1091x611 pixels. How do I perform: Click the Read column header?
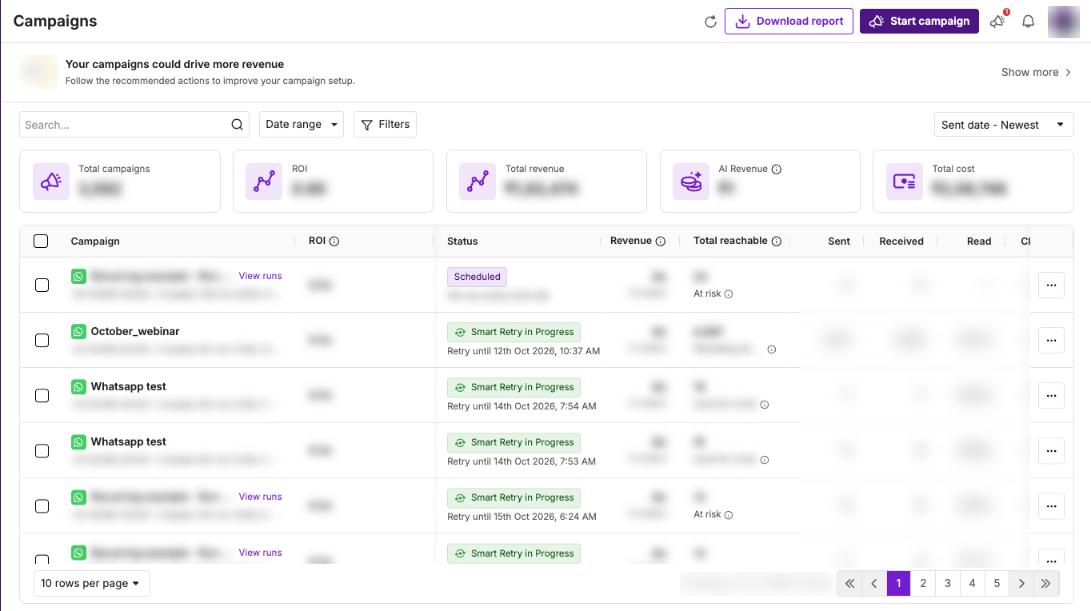[x=979, y=241]
